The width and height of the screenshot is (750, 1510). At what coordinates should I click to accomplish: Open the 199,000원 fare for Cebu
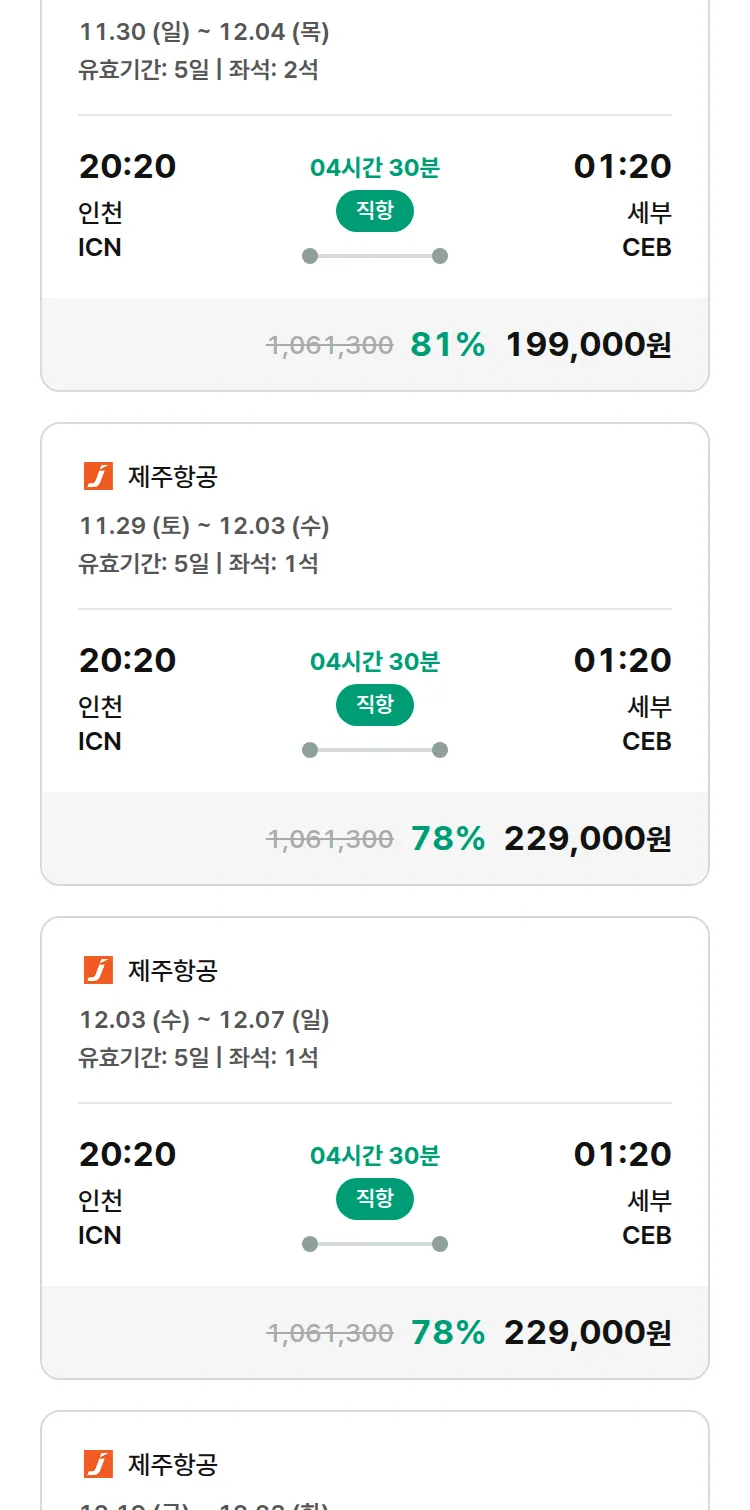pyautogui.click(x=588, y=345)
